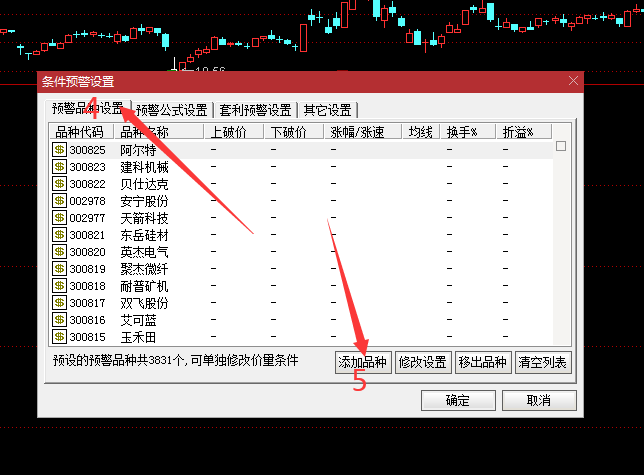Sort by the 品种代码 column header
The image size is (644, 475).
click(x=80, y=132)
